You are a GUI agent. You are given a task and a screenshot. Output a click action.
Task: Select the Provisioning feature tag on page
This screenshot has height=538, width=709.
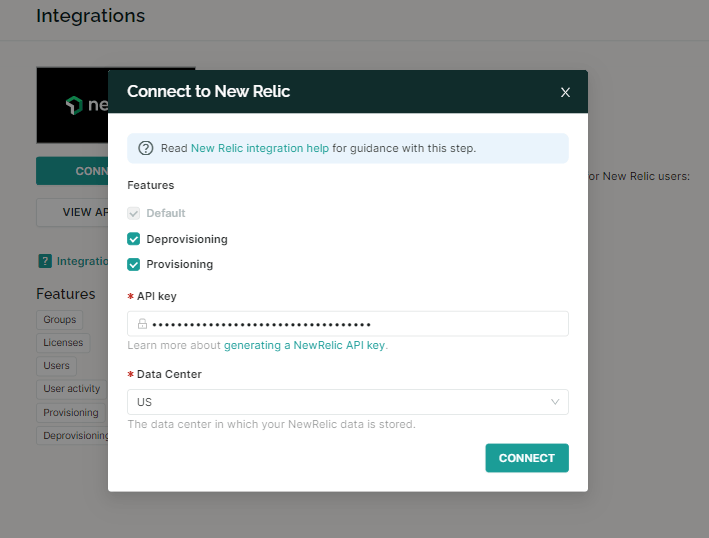point(71,413)
